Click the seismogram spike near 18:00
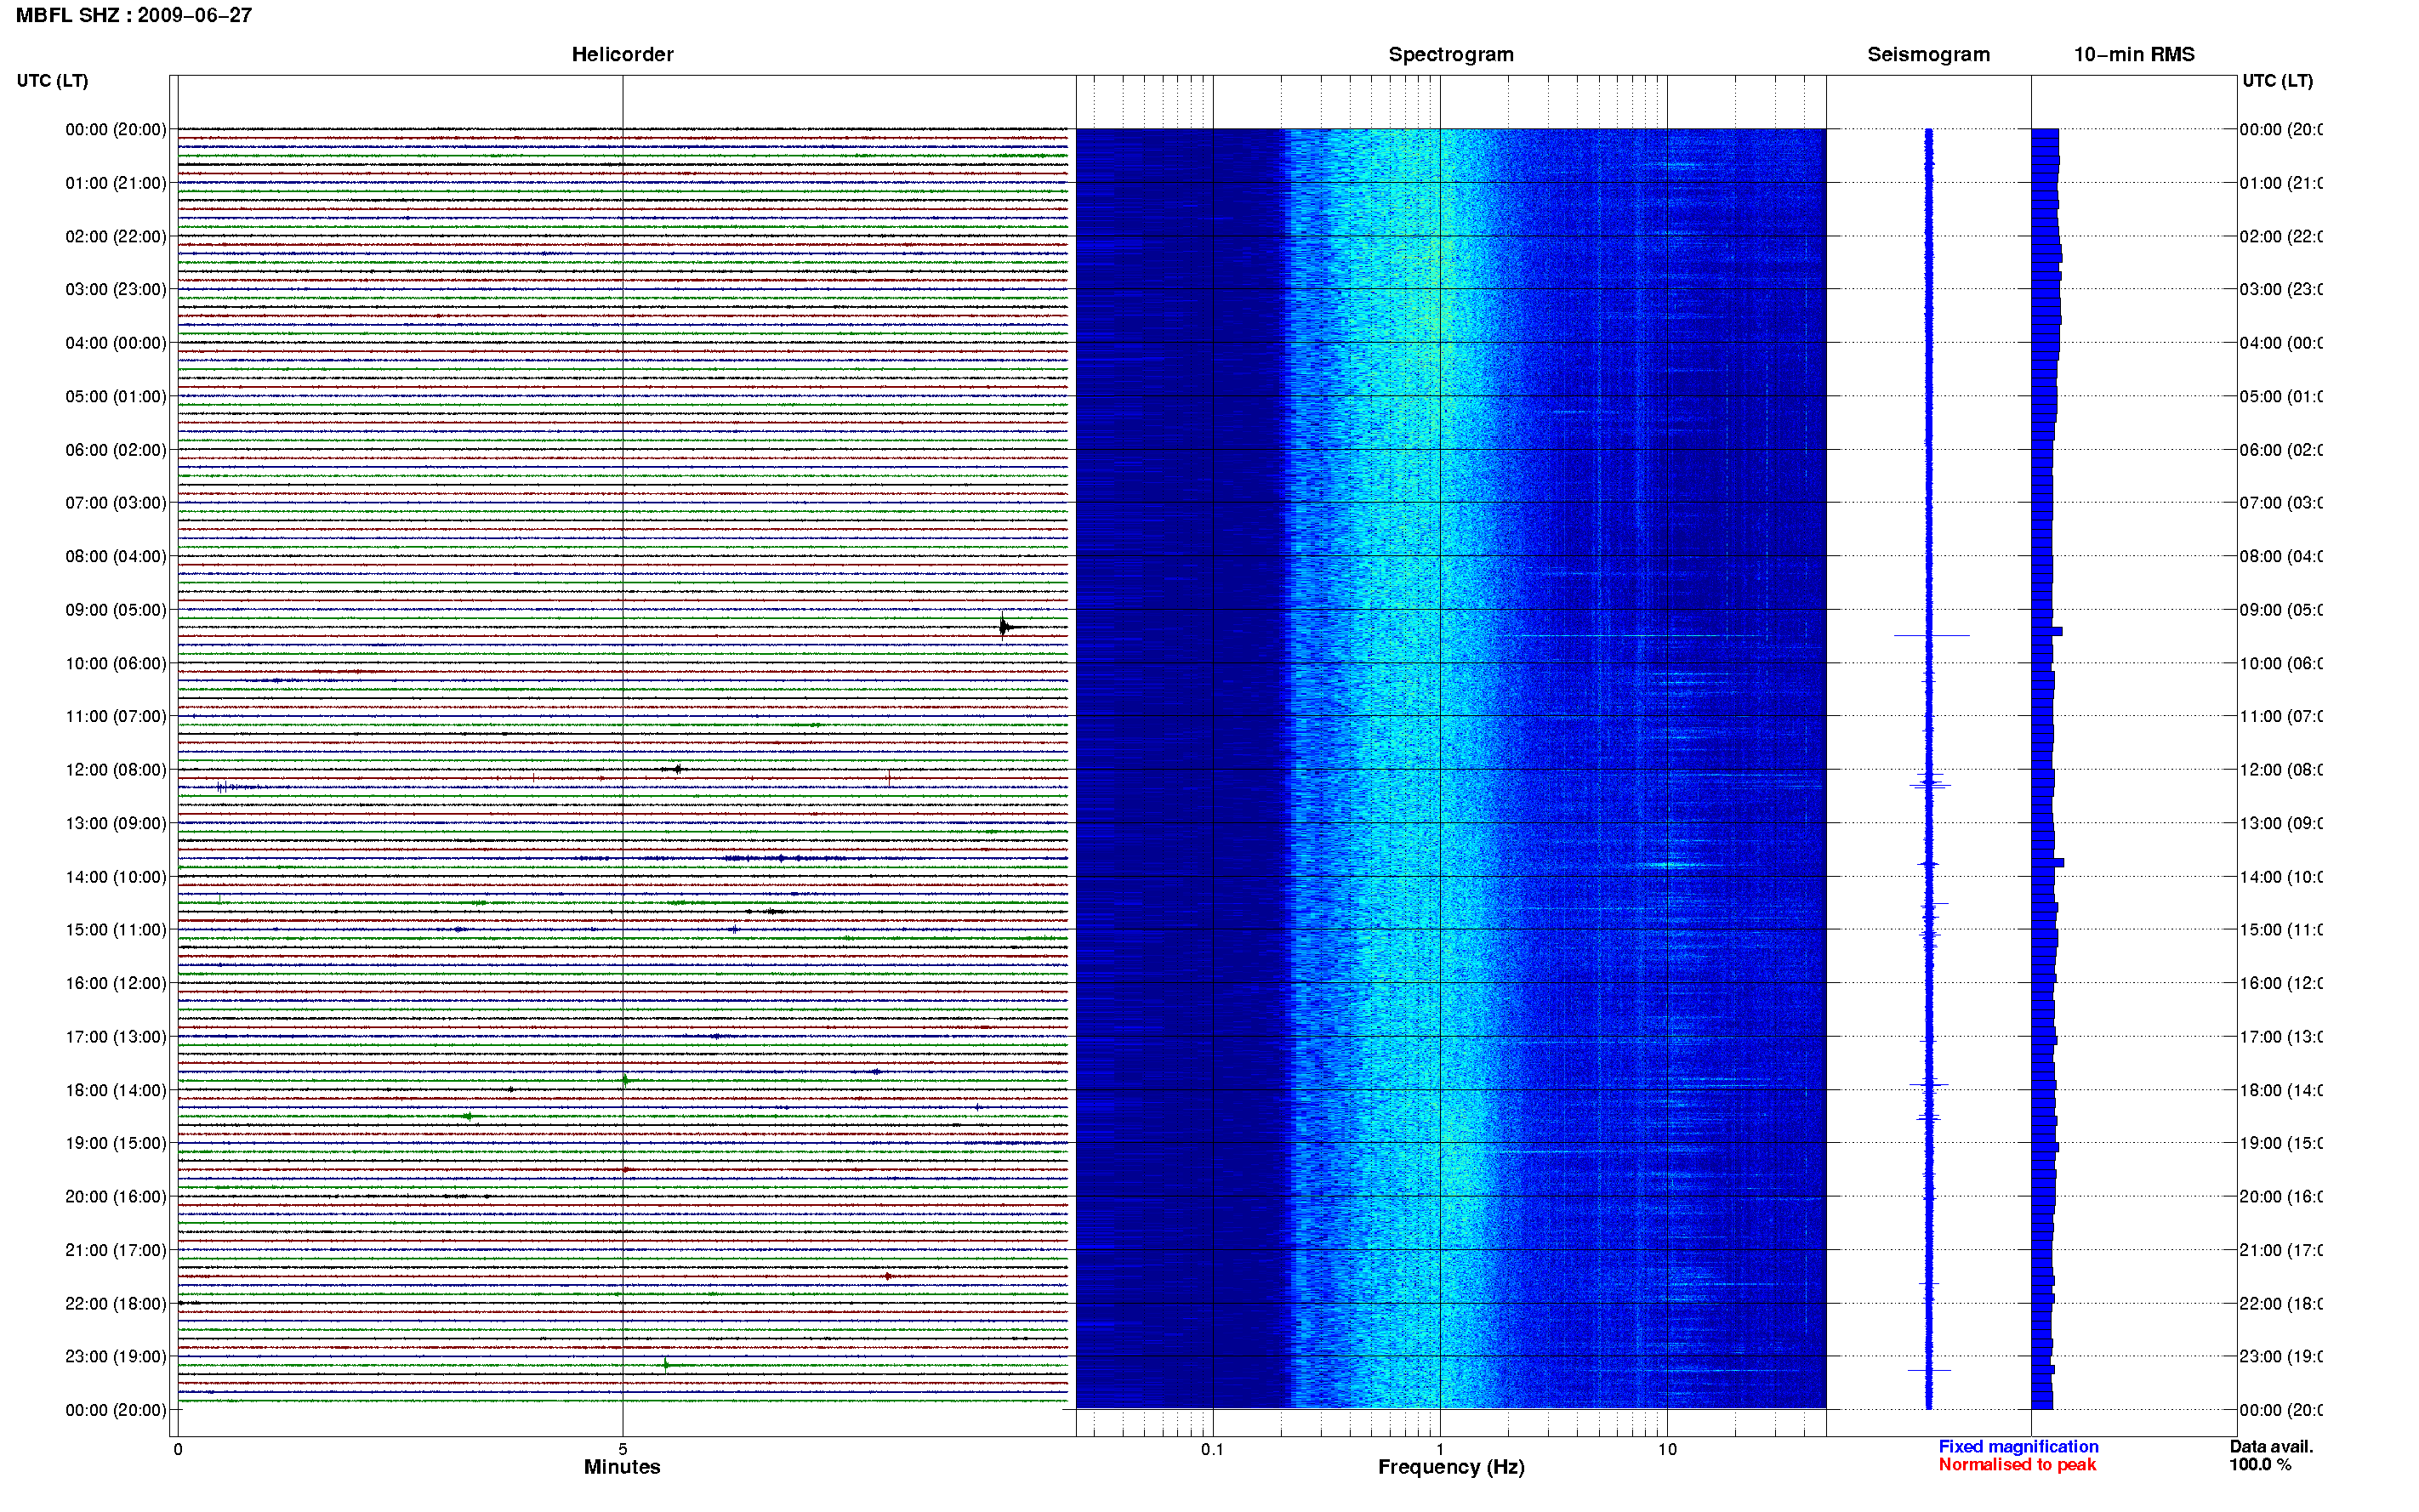 pos(1929,1084)
